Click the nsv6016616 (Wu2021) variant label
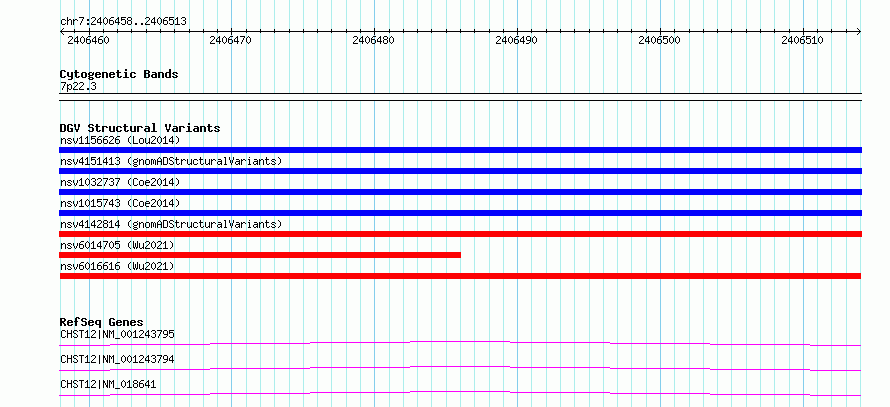The image size is (890, 407). [x=117, y=266]
